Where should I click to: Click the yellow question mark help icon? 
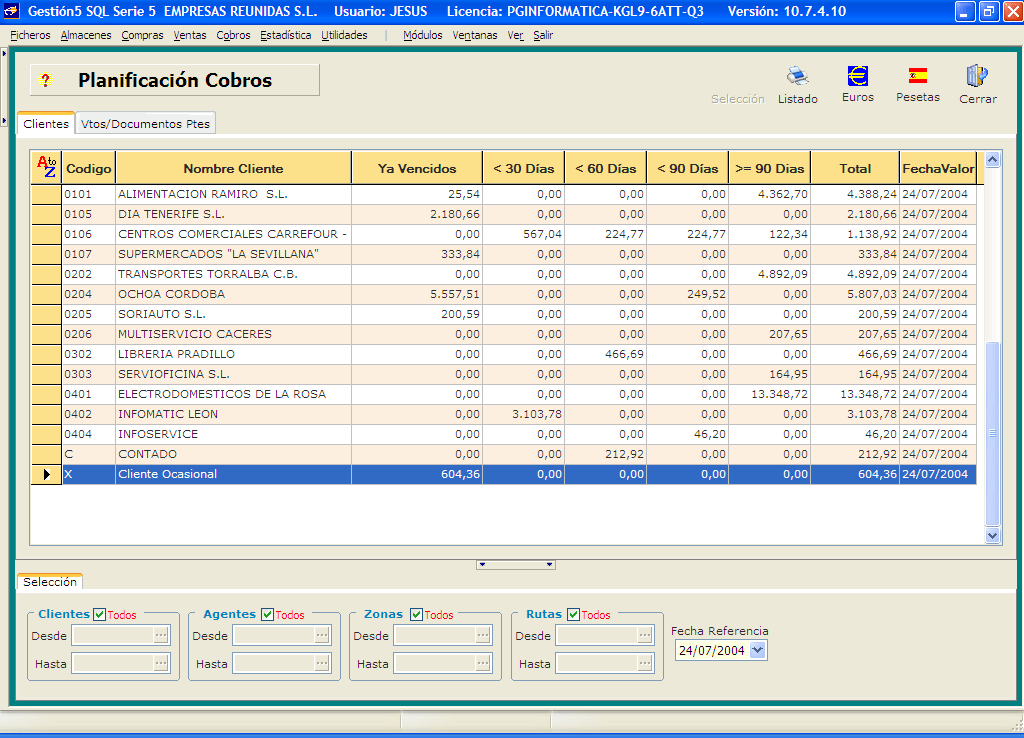pos(45,80)
